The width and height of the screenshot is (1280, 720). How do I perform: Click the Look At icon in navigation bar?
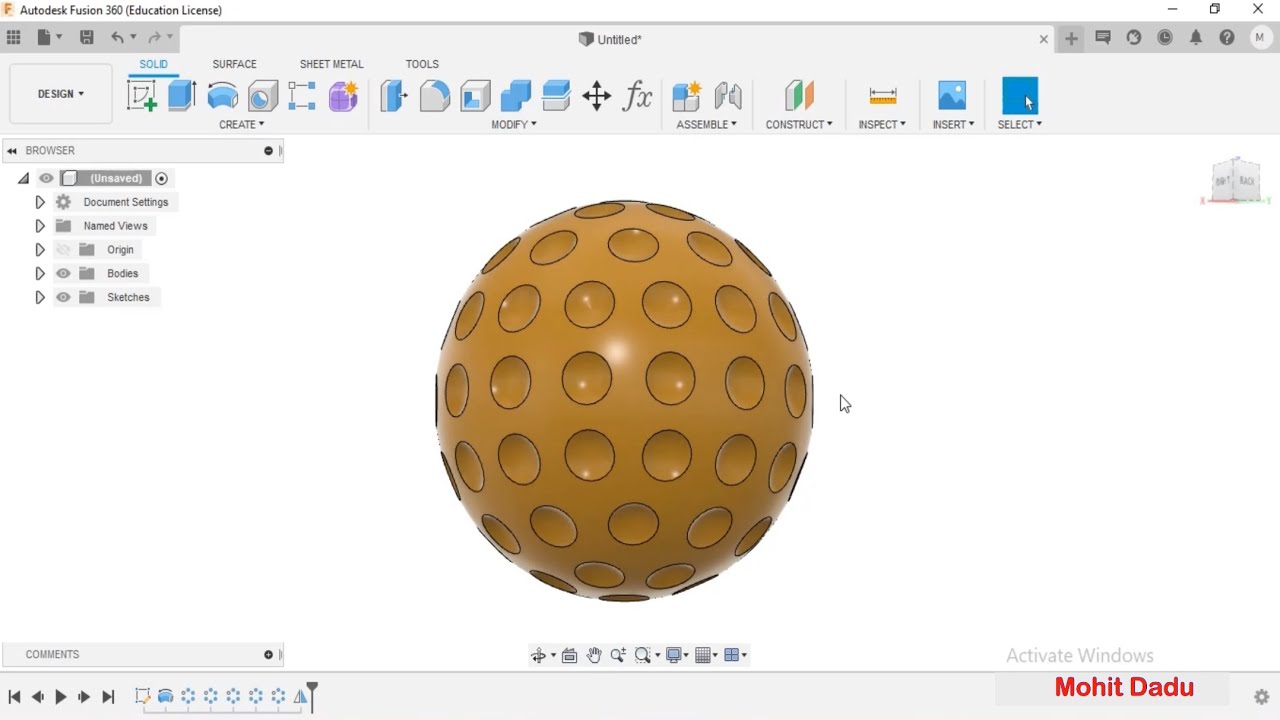[x=569, y=655]
